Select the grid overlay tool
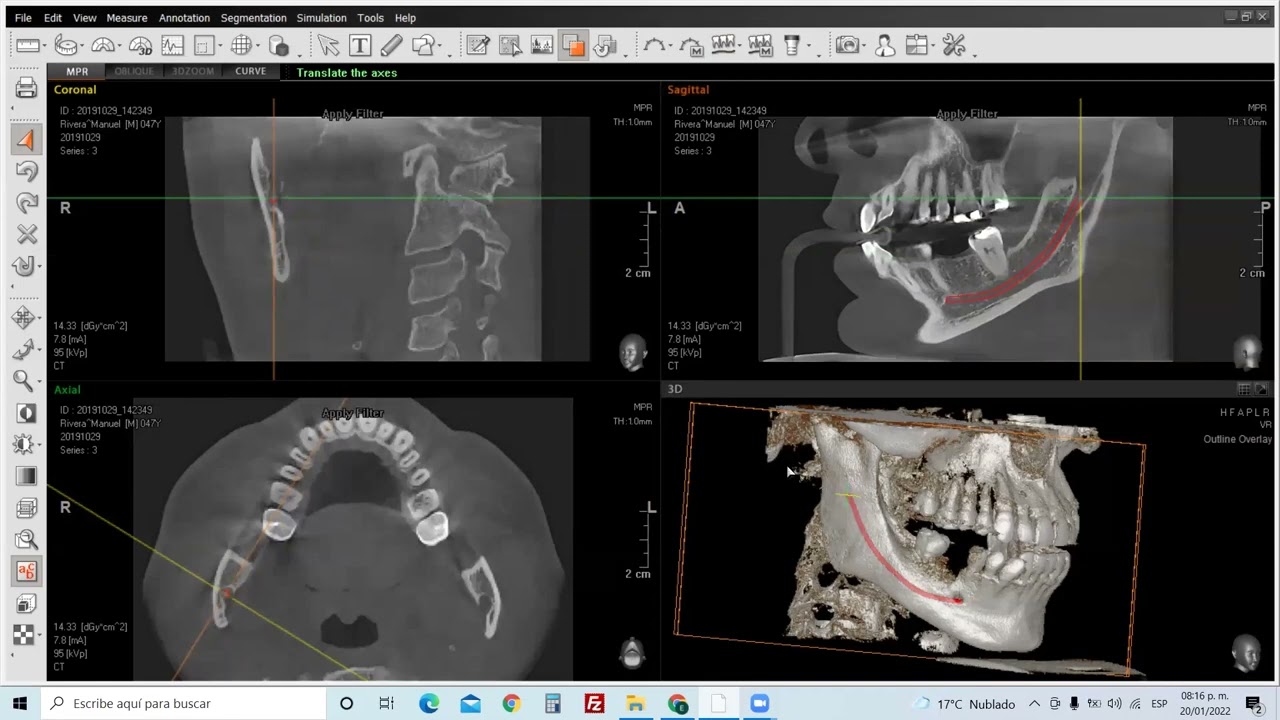 pyautogui.click(x=241, y=45)
